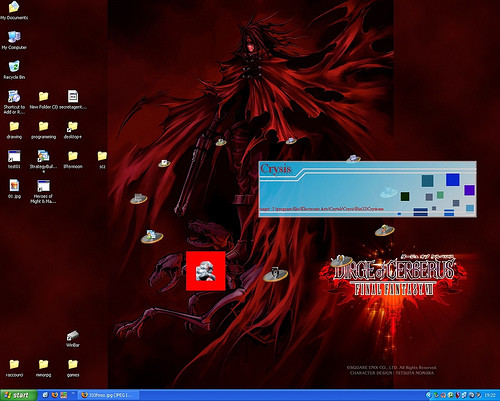This screenshot has width=500, height=401.
Task: Select the secretagent file icon
Action: [73, 99]
